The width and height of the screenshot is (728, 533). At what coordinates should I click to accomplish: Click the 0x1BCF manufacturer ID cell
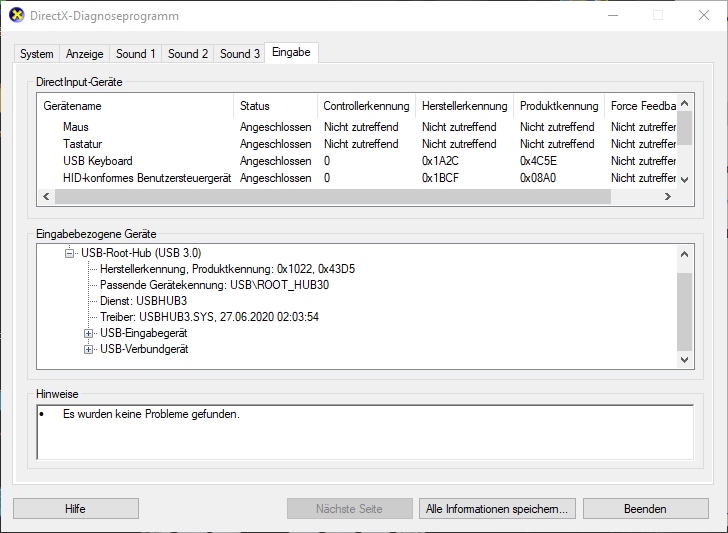click(440, 178)
